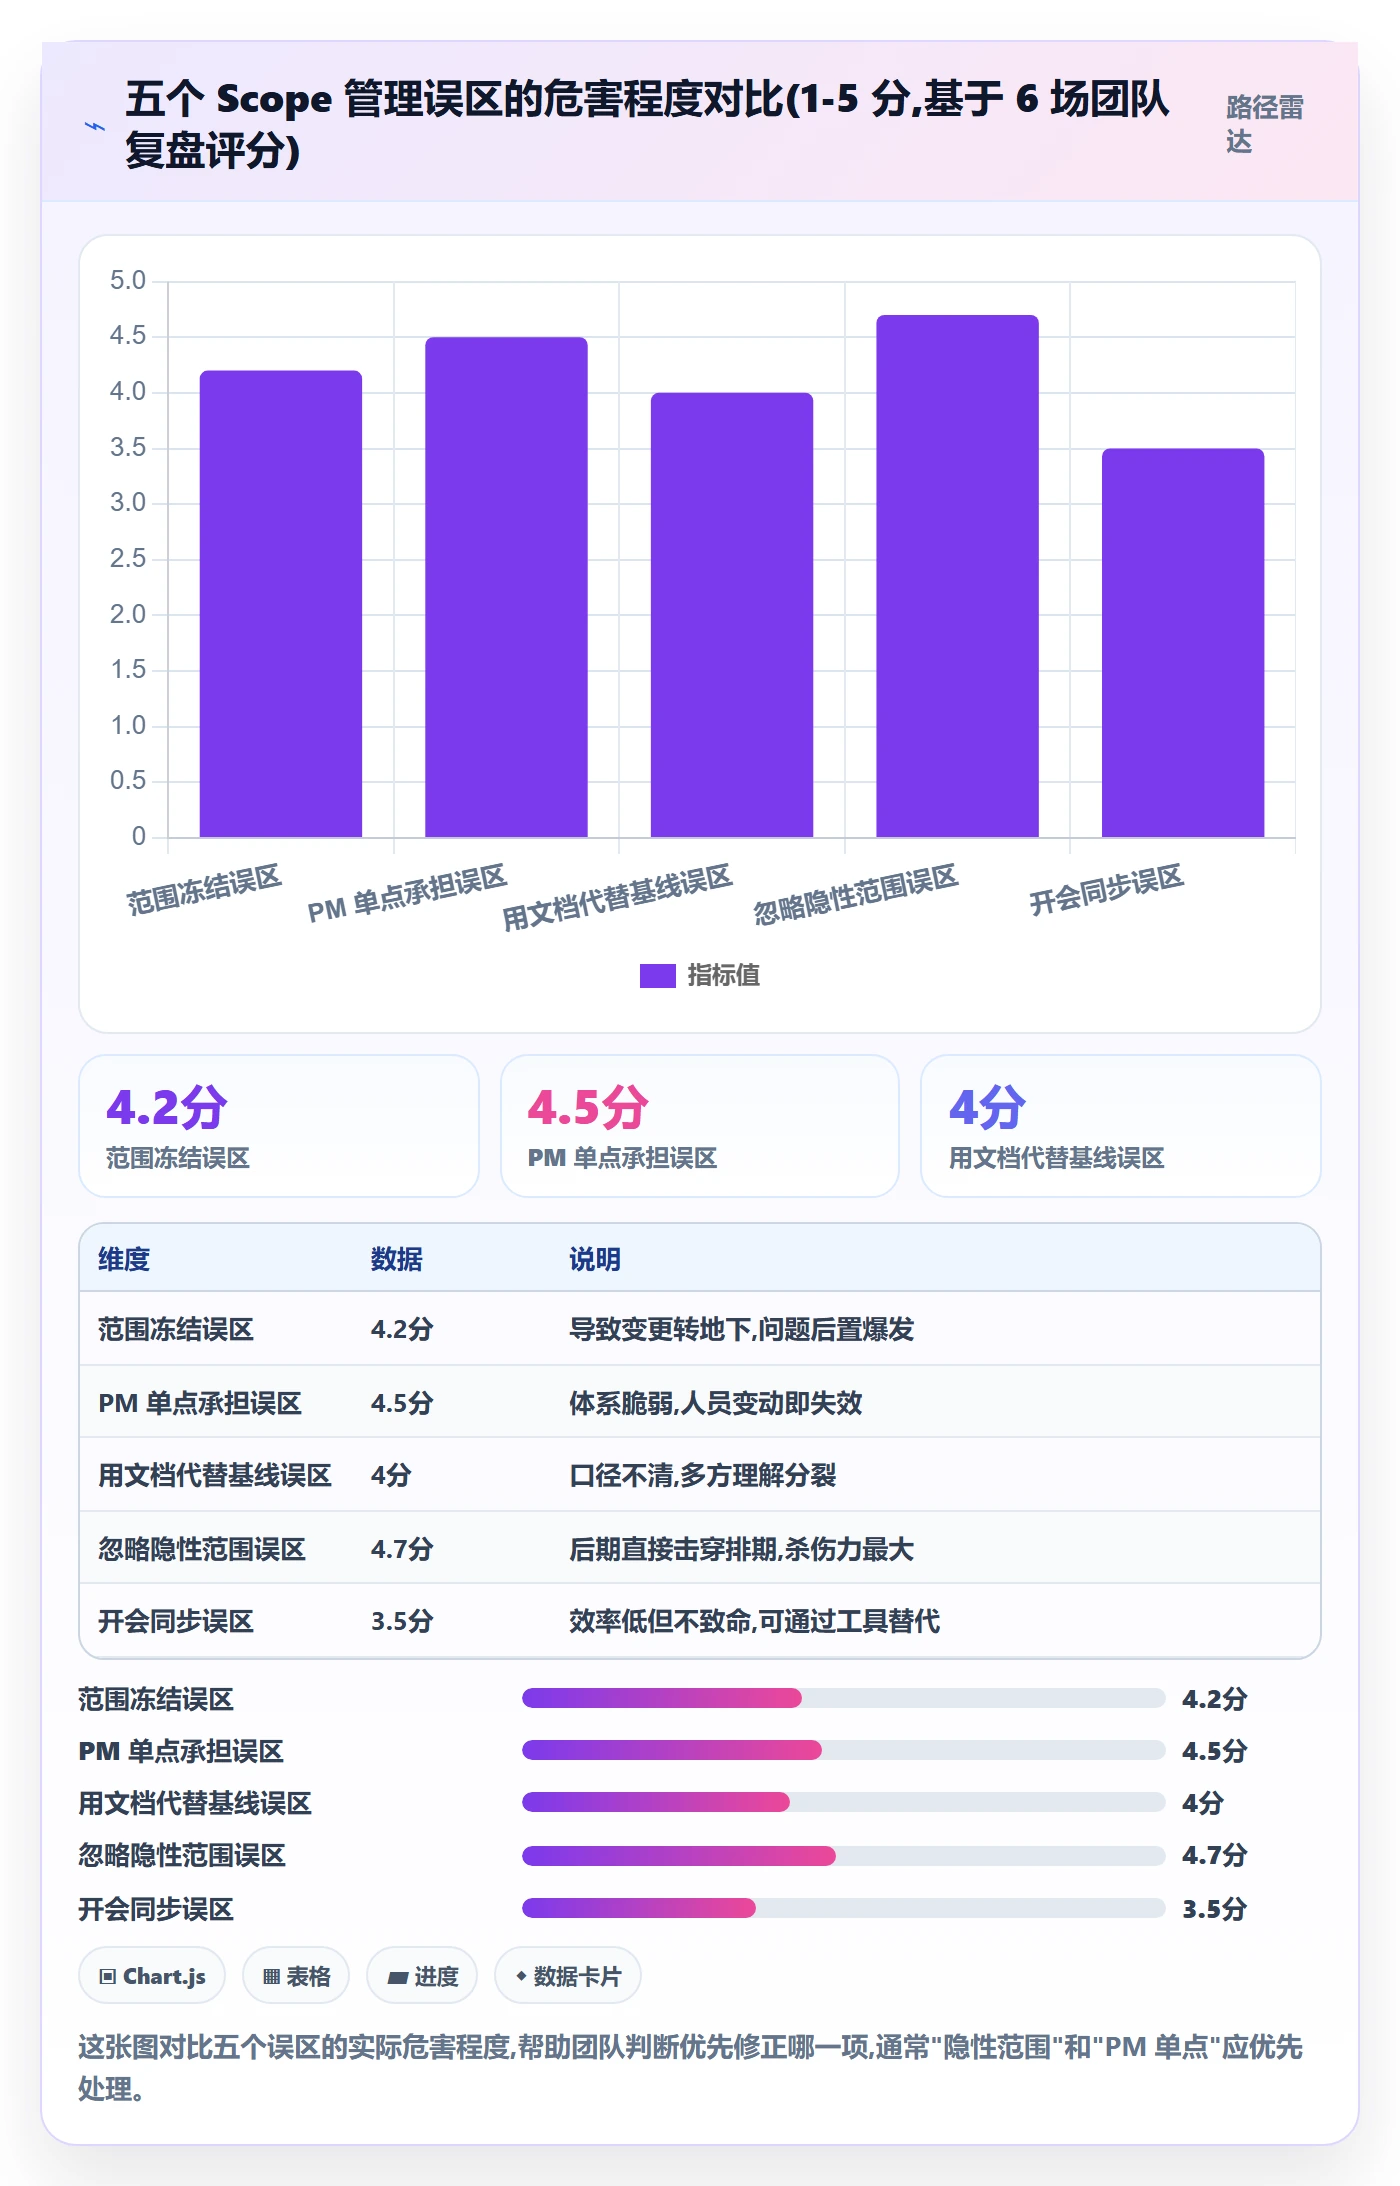The image size is (1400, 2186).
Task: Click the chart title heading text
Action: [648, 124]
